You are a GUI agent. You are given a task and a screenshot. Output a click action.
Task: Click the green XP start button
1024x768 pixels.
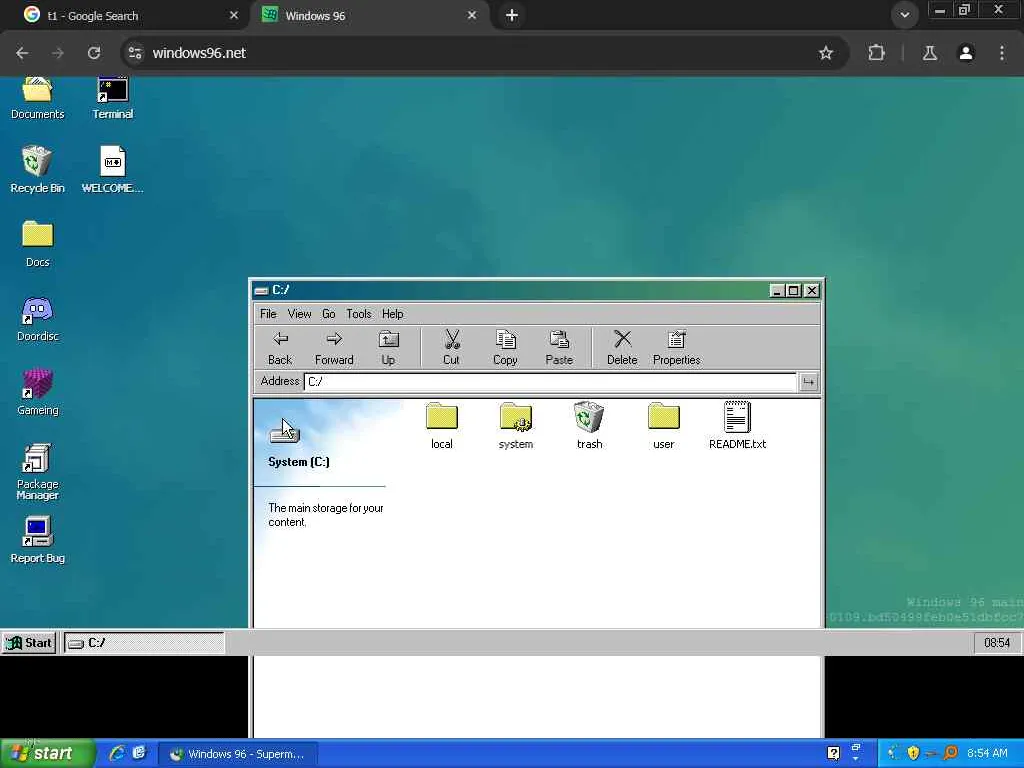tap(47, 754)
